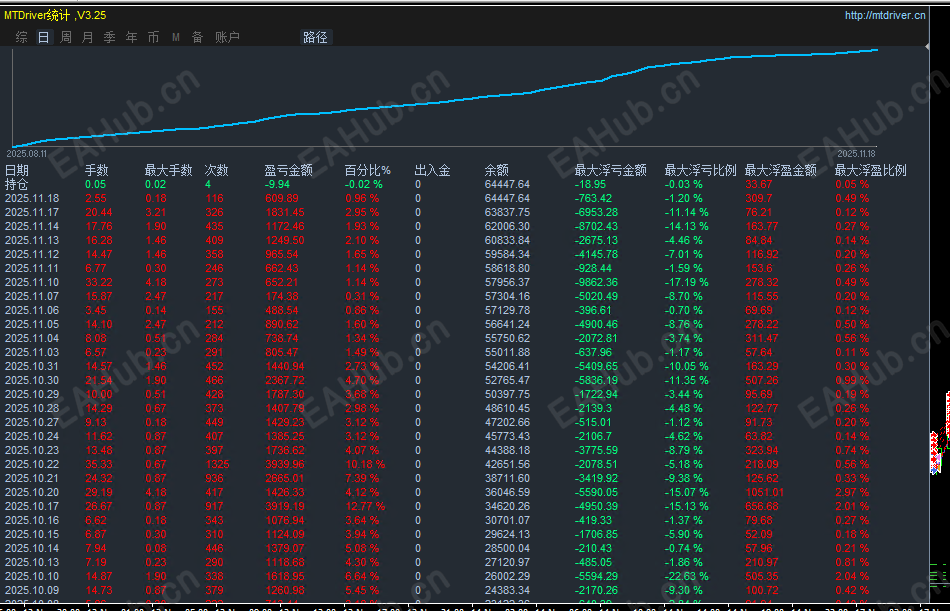Screen dimensions: 950x611
Task: Open the 周 weekly statistics tab
Action: 65,38
